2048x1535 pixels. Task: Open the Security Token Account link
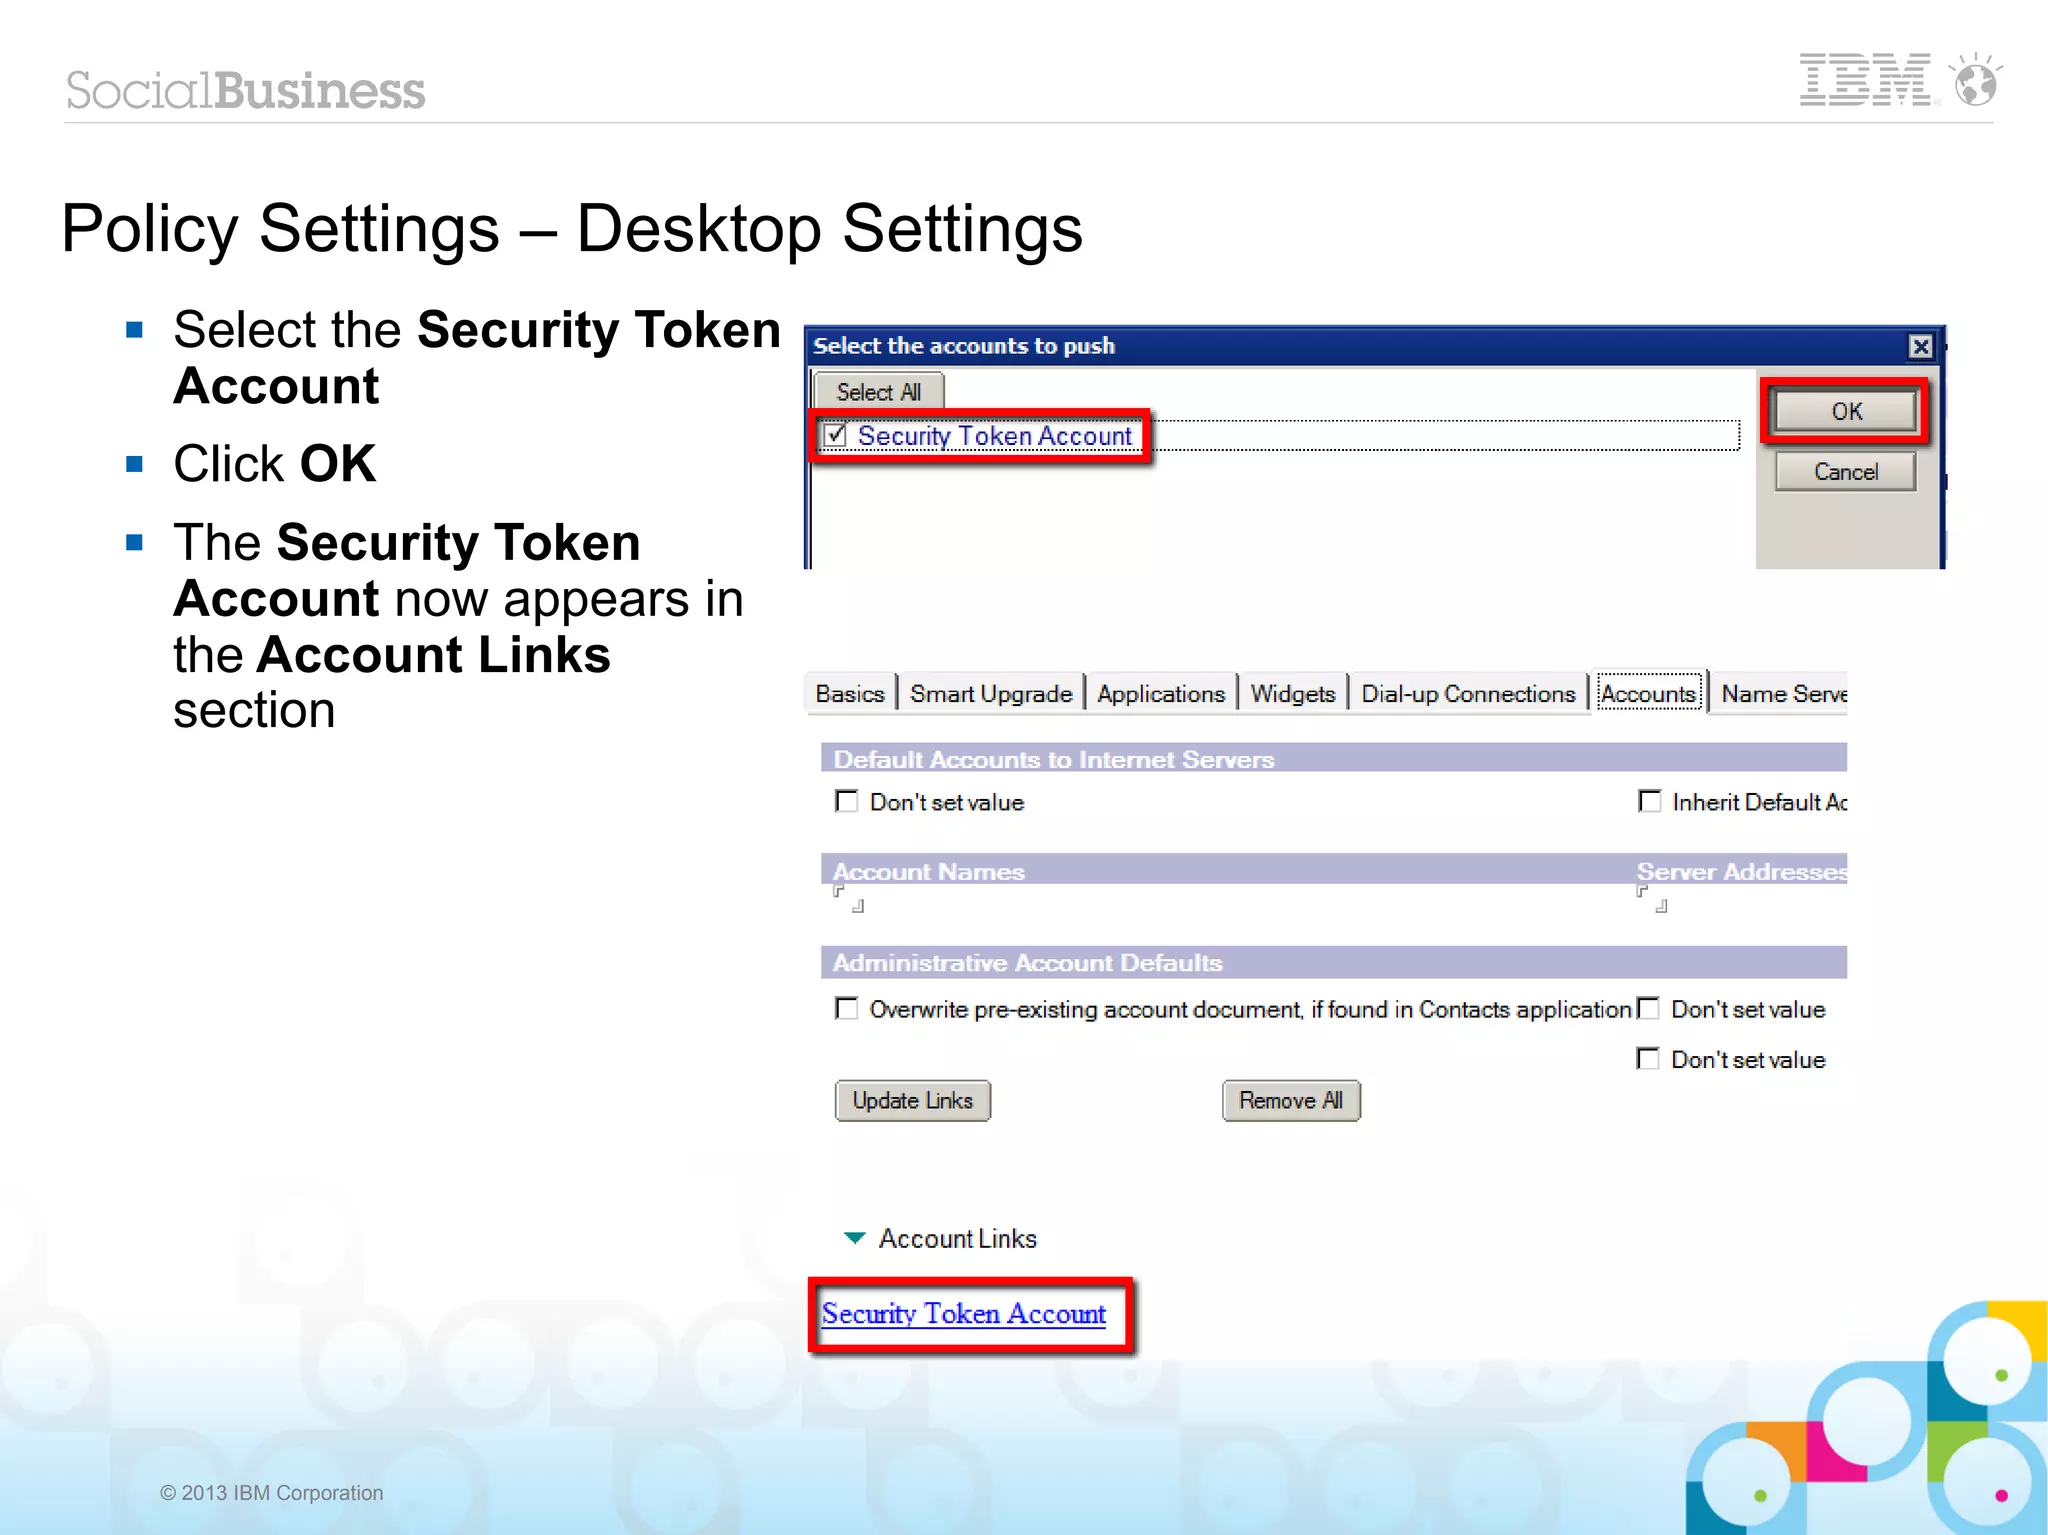pyautogui.click(x=963, y=1314)
